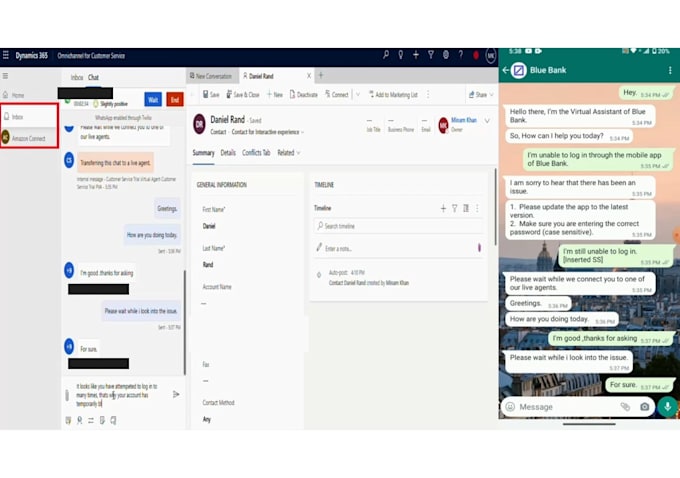
Task: Open command bar overflow more options
Action: point(428,95)
